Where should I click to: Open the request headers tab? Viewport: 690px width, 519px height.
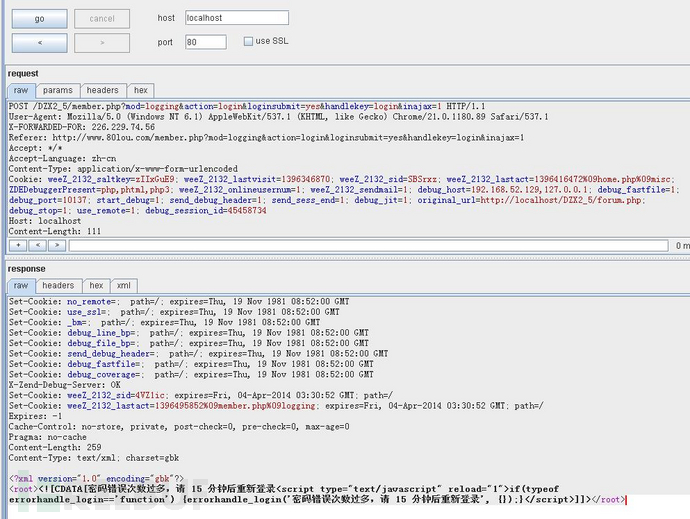(103, 90)
